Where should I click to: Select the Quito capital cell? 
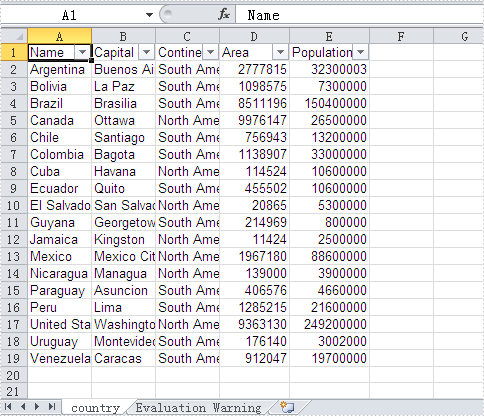coord(123,188)
